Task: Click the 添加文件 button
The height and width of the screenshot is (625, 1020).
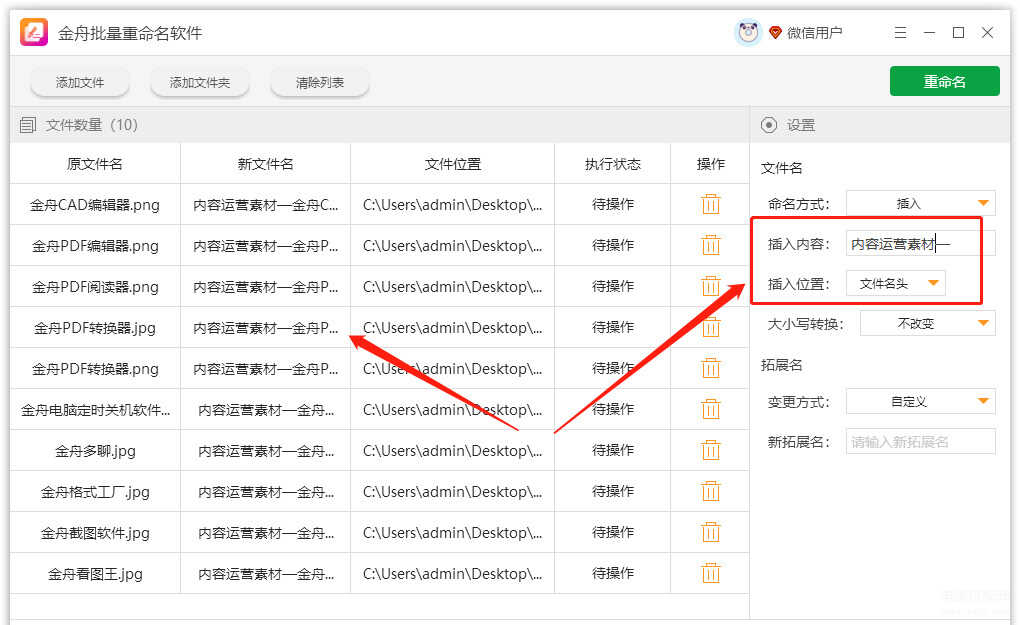Action: pos(80,83)
